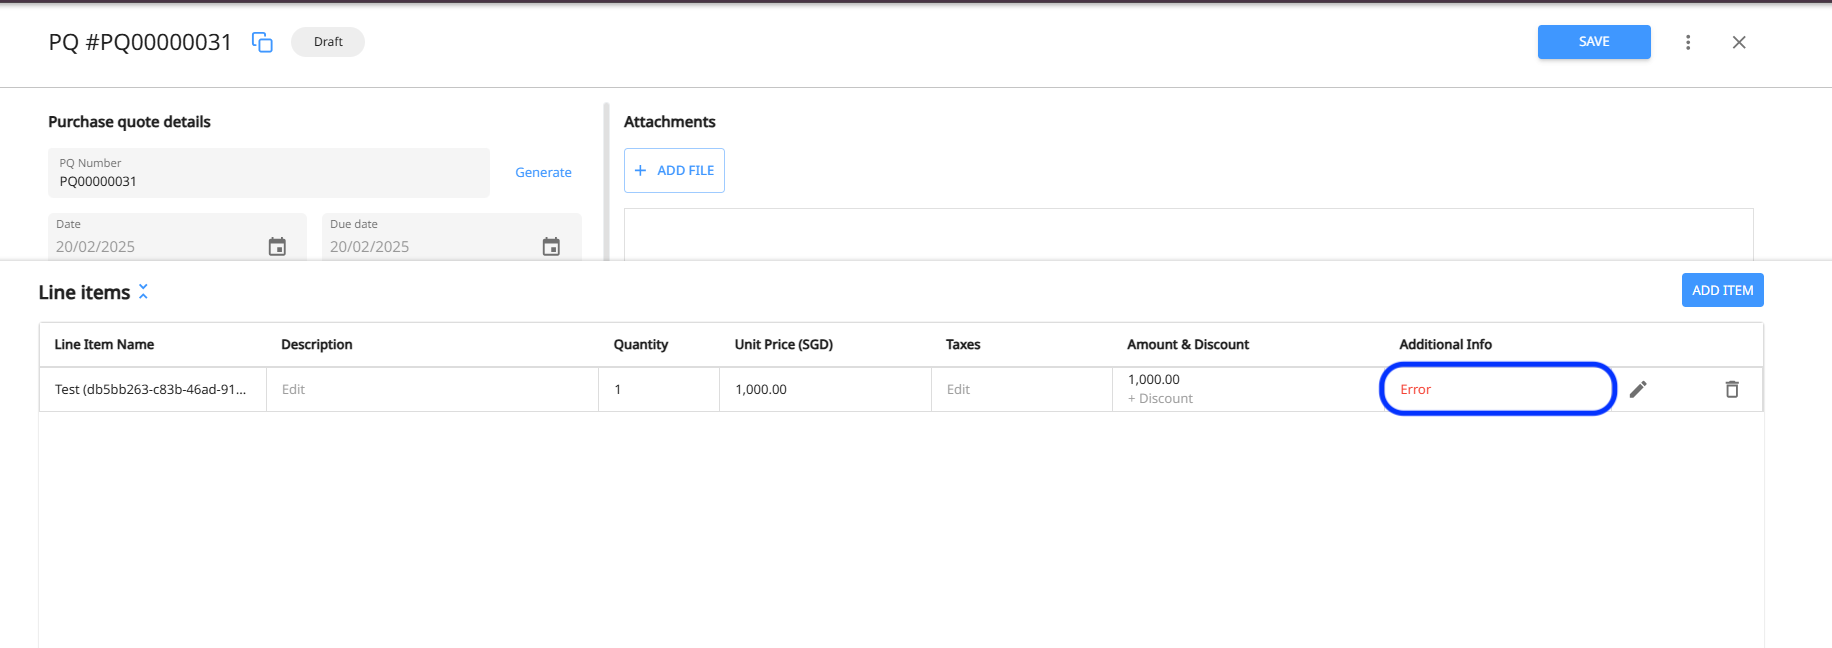Edit the Description cell
The height and width of the screenshot is (648, 1832).
pos(294,389)
